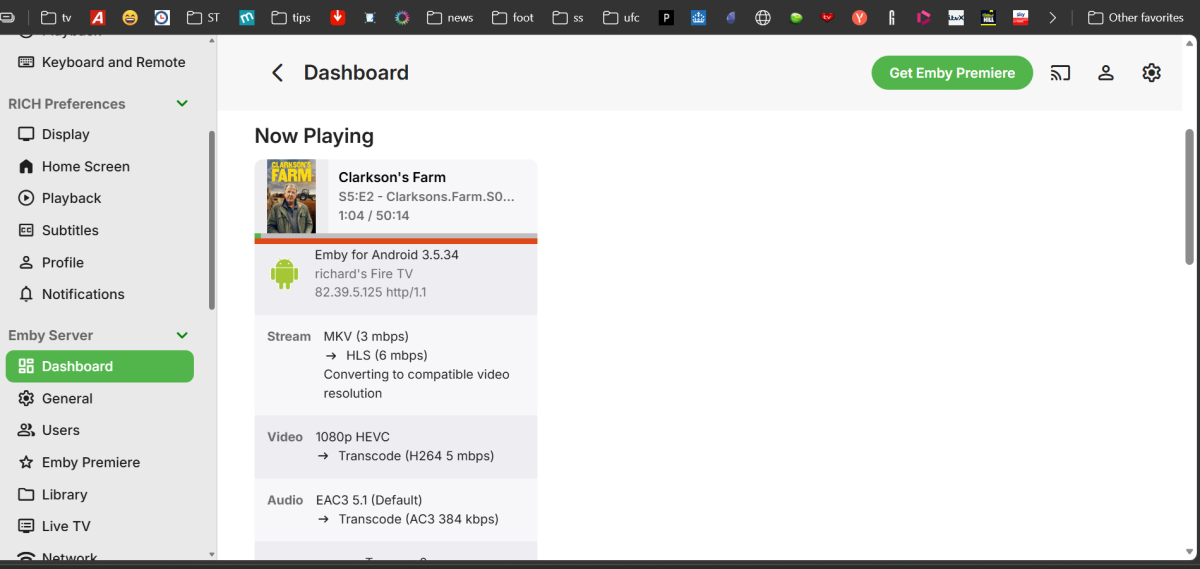Open the red heart tv favorite bookmark
The image size is (1200, 569).
click(827, 17)
